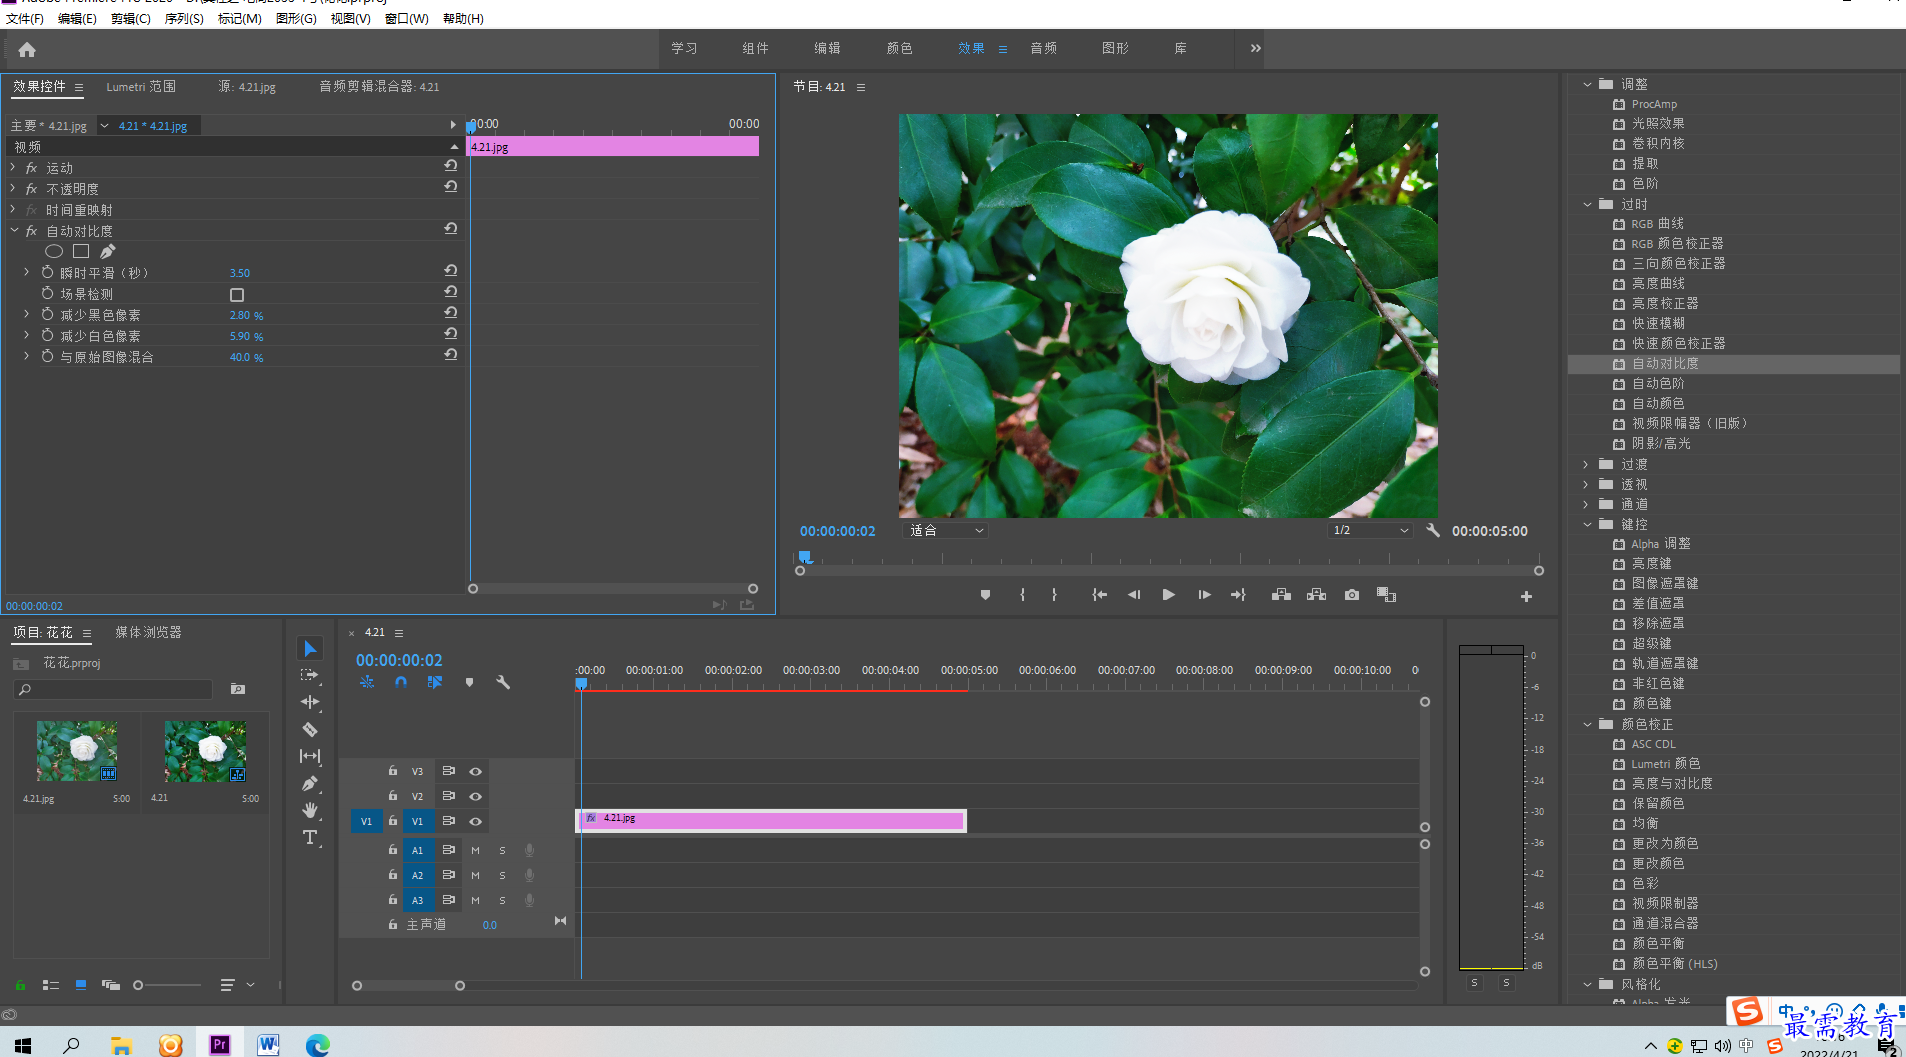Select the Selection arrow tool
The image size is (1906, 1057).
tap(310, 649)
